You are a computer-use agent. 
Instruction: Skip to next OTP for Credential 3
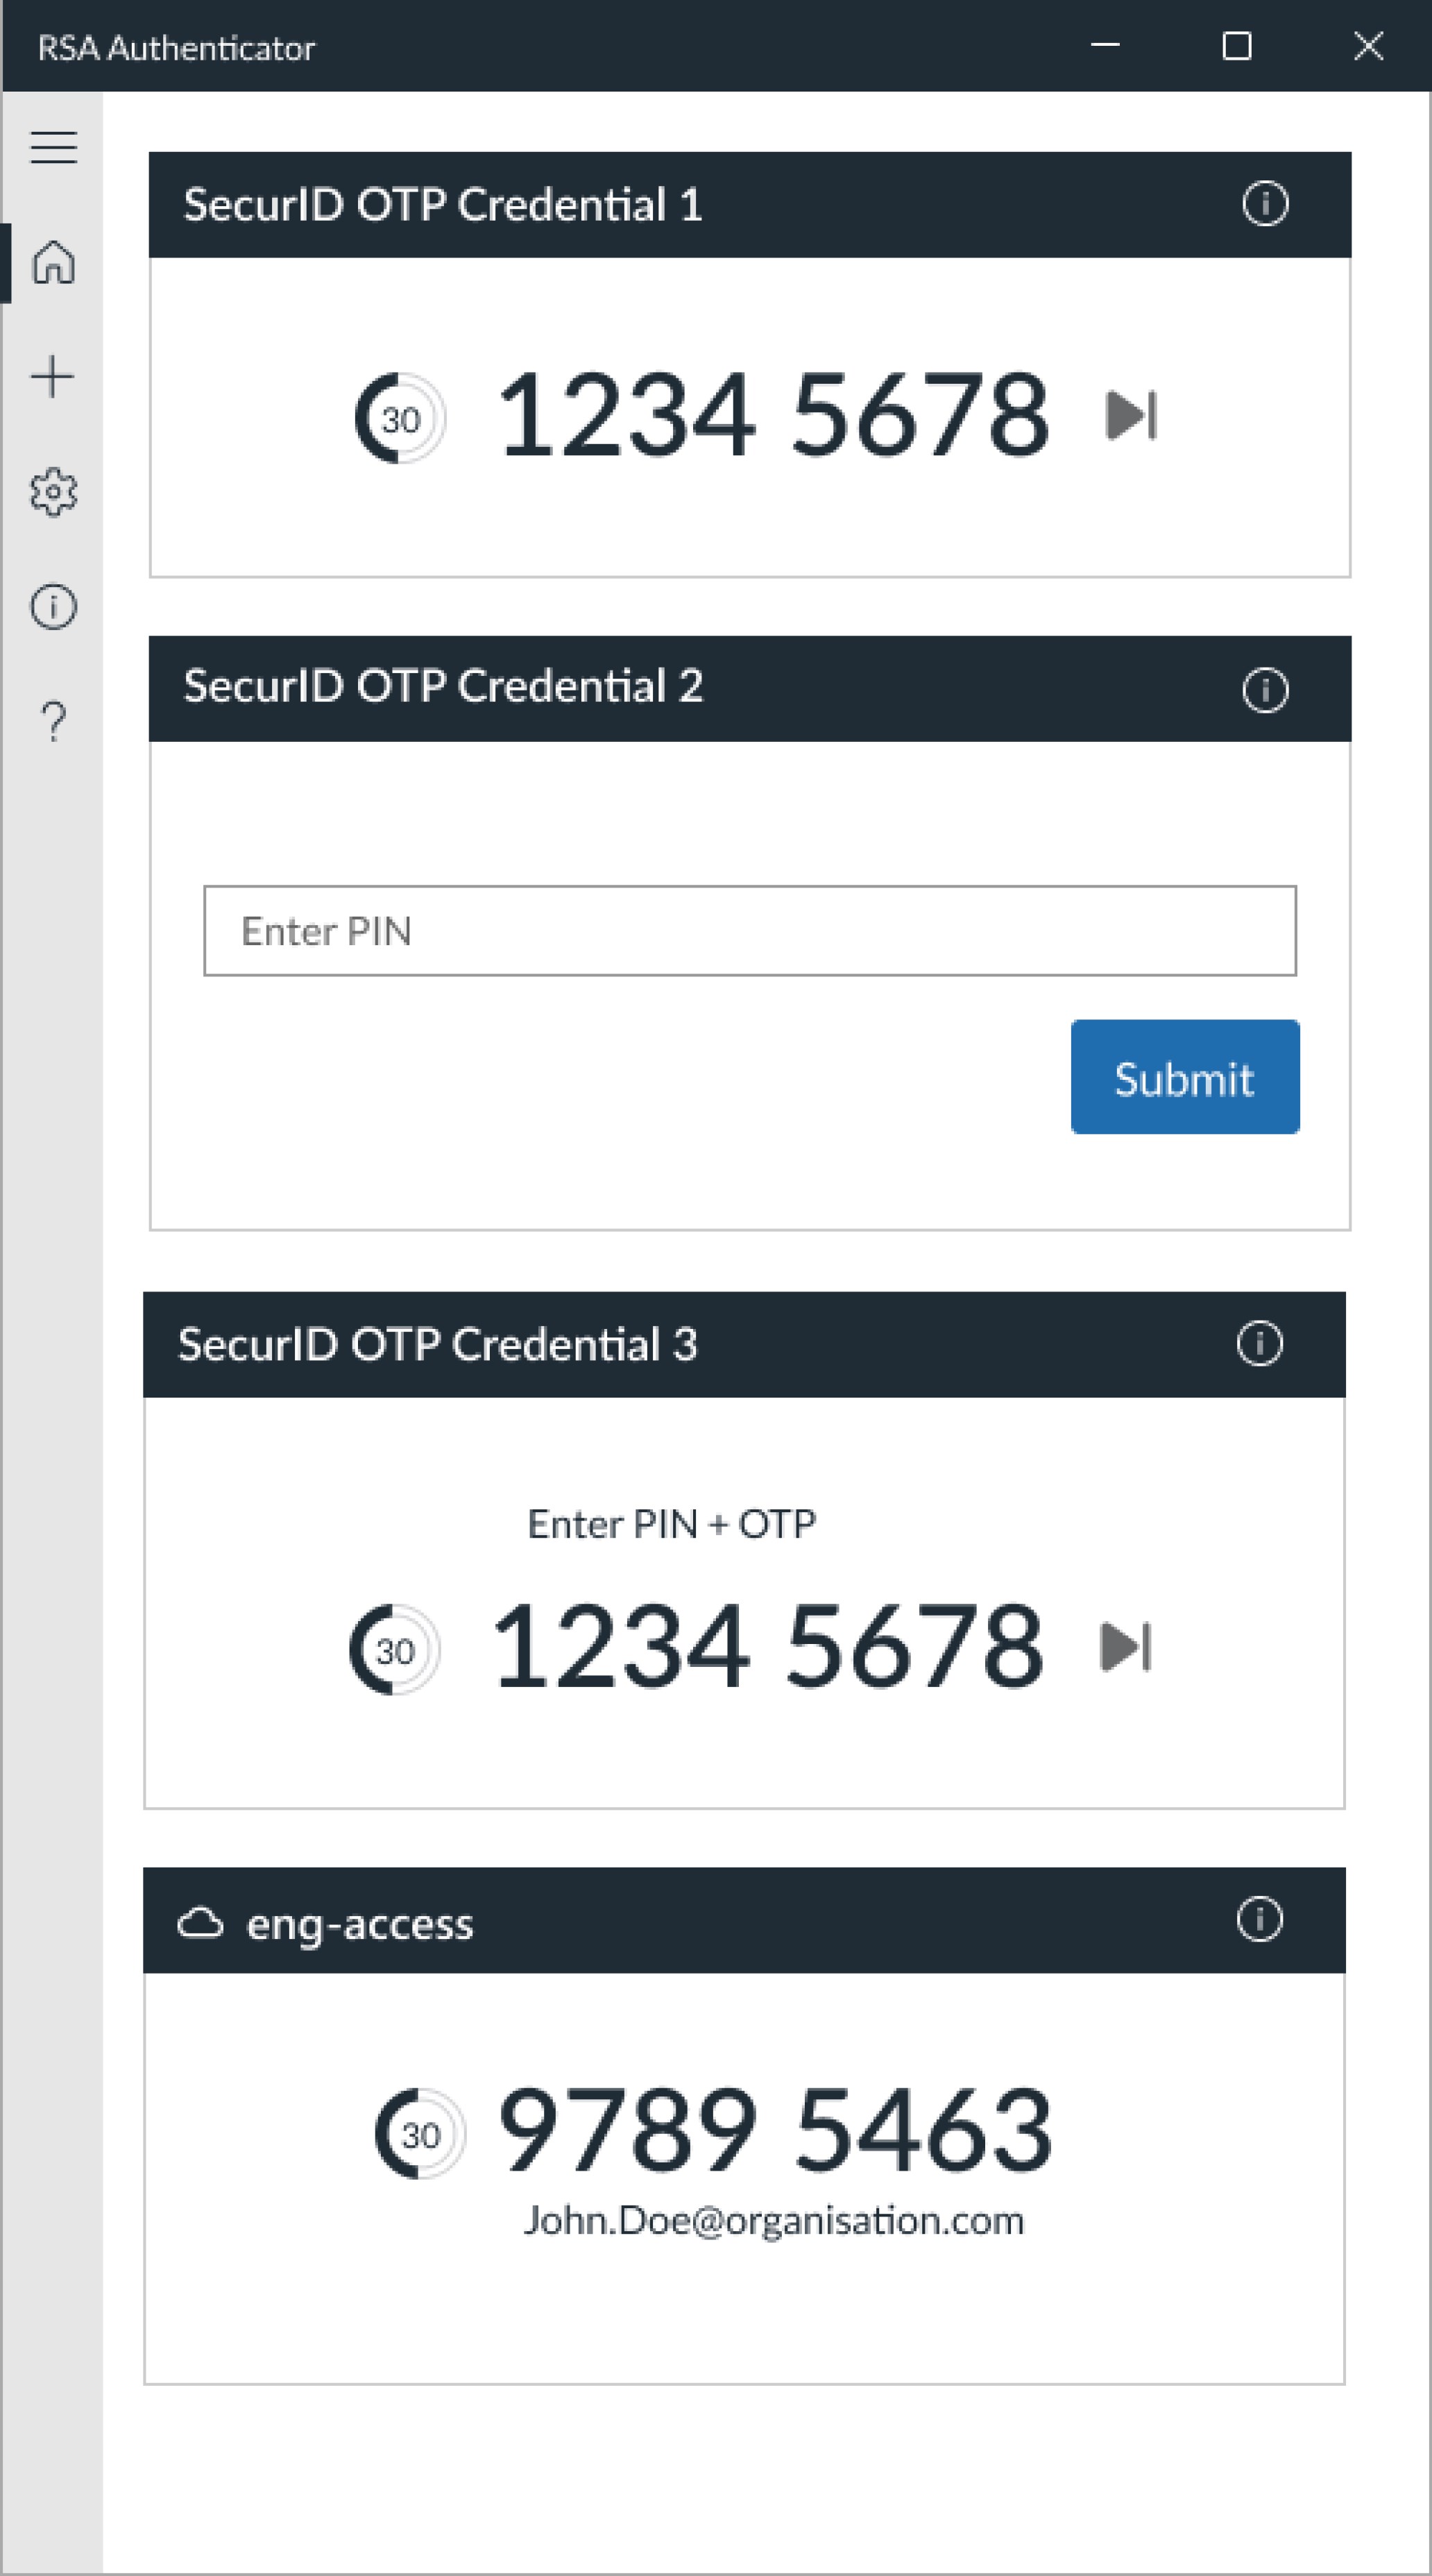coord(1125,1646)
